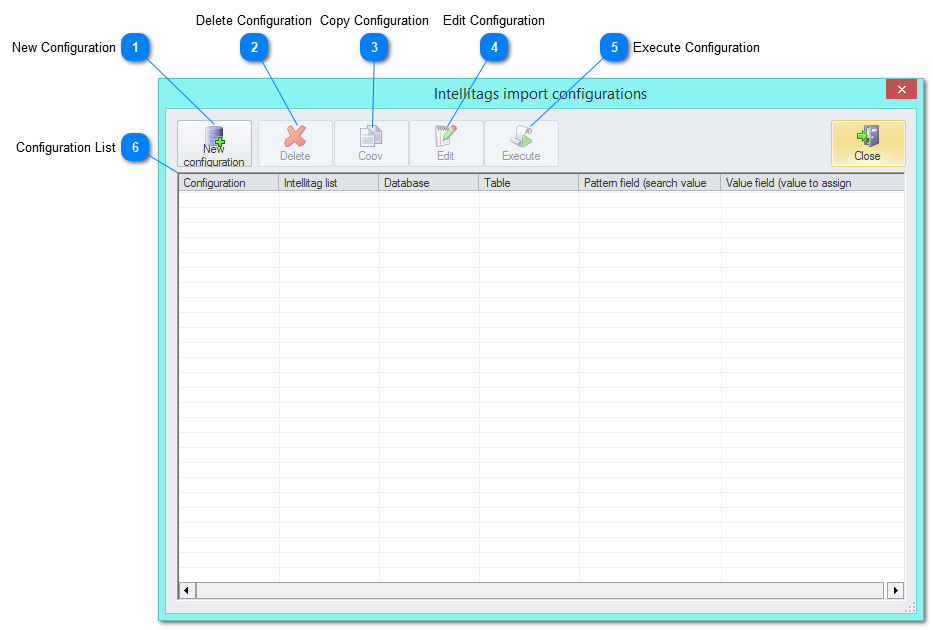This screenshot has width=933, height=630.
Task: Open the Edit configuration tool
Action: 446,142
